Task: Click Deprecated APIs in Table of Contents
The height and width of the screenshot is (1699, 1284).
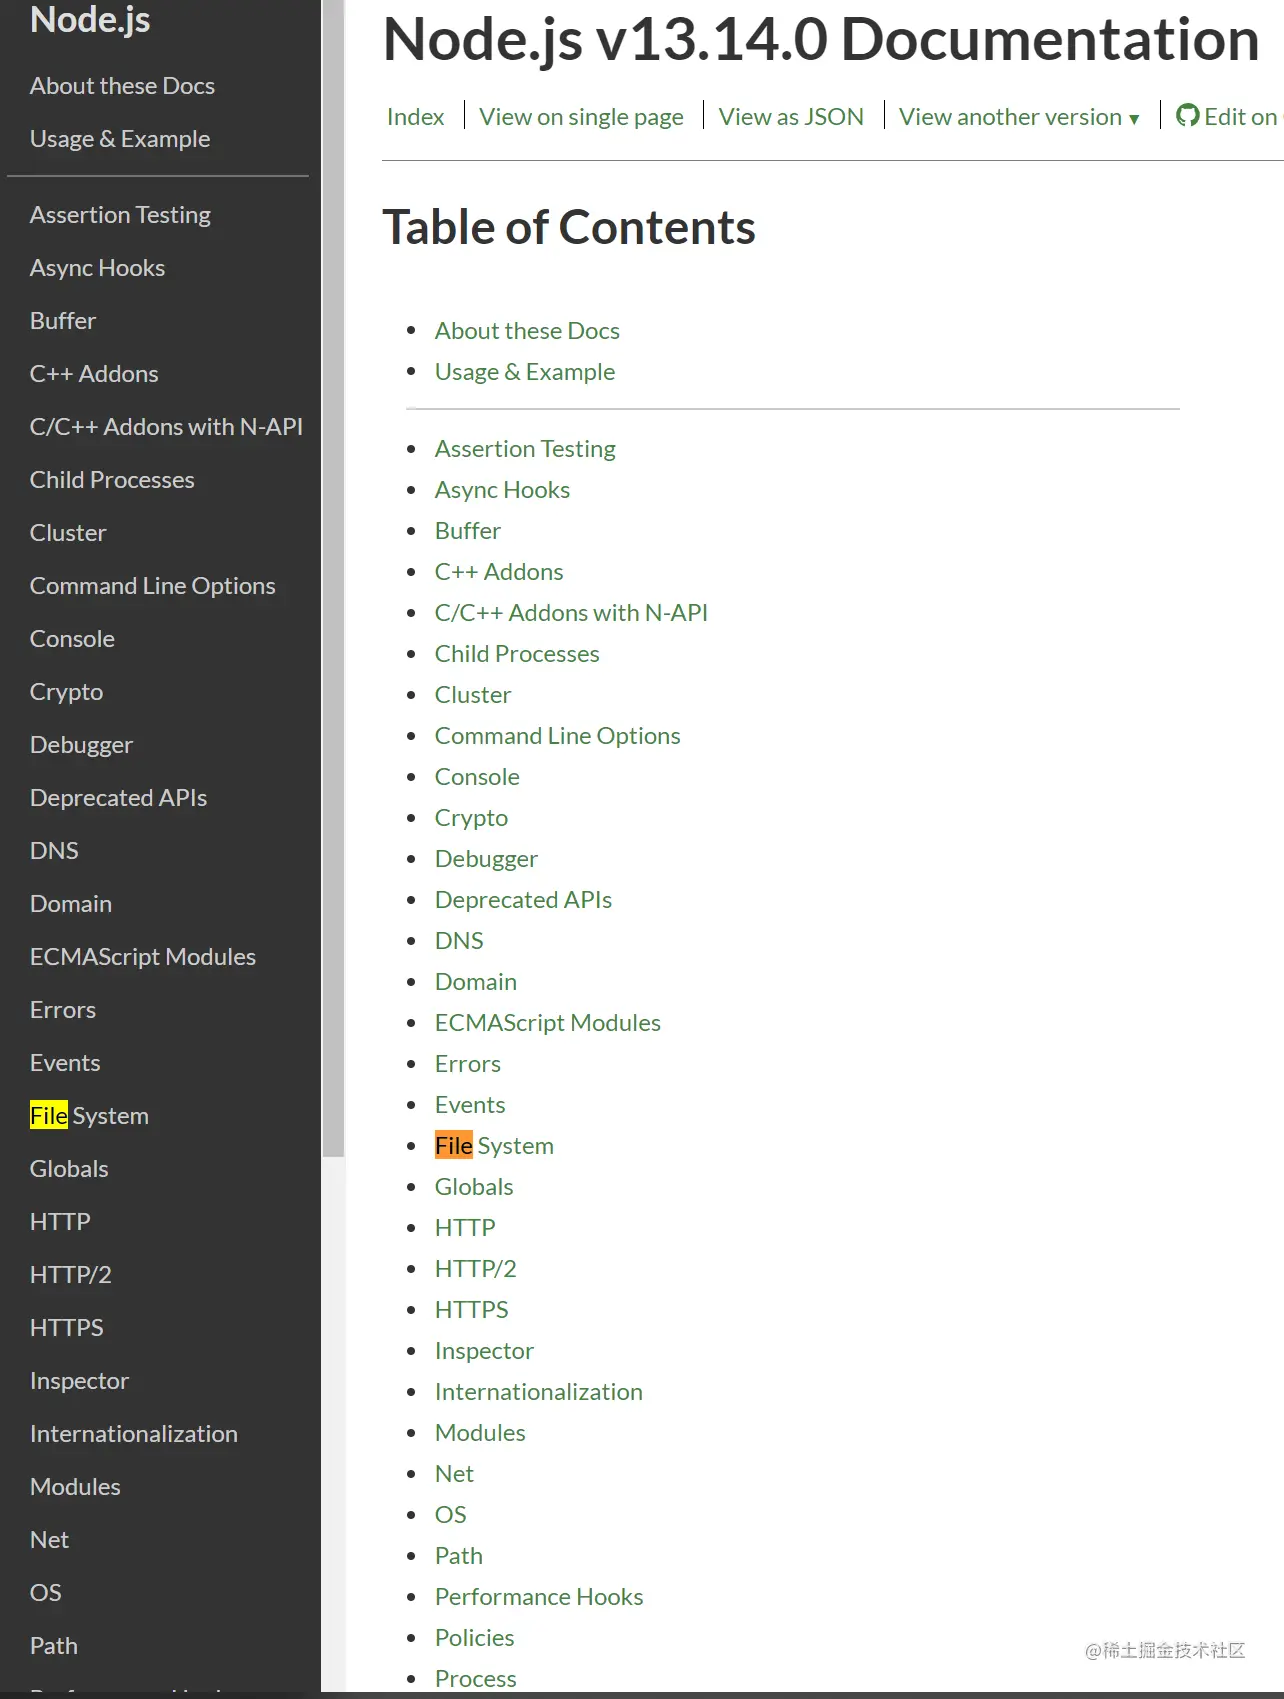Action: (x=523, y=900)
